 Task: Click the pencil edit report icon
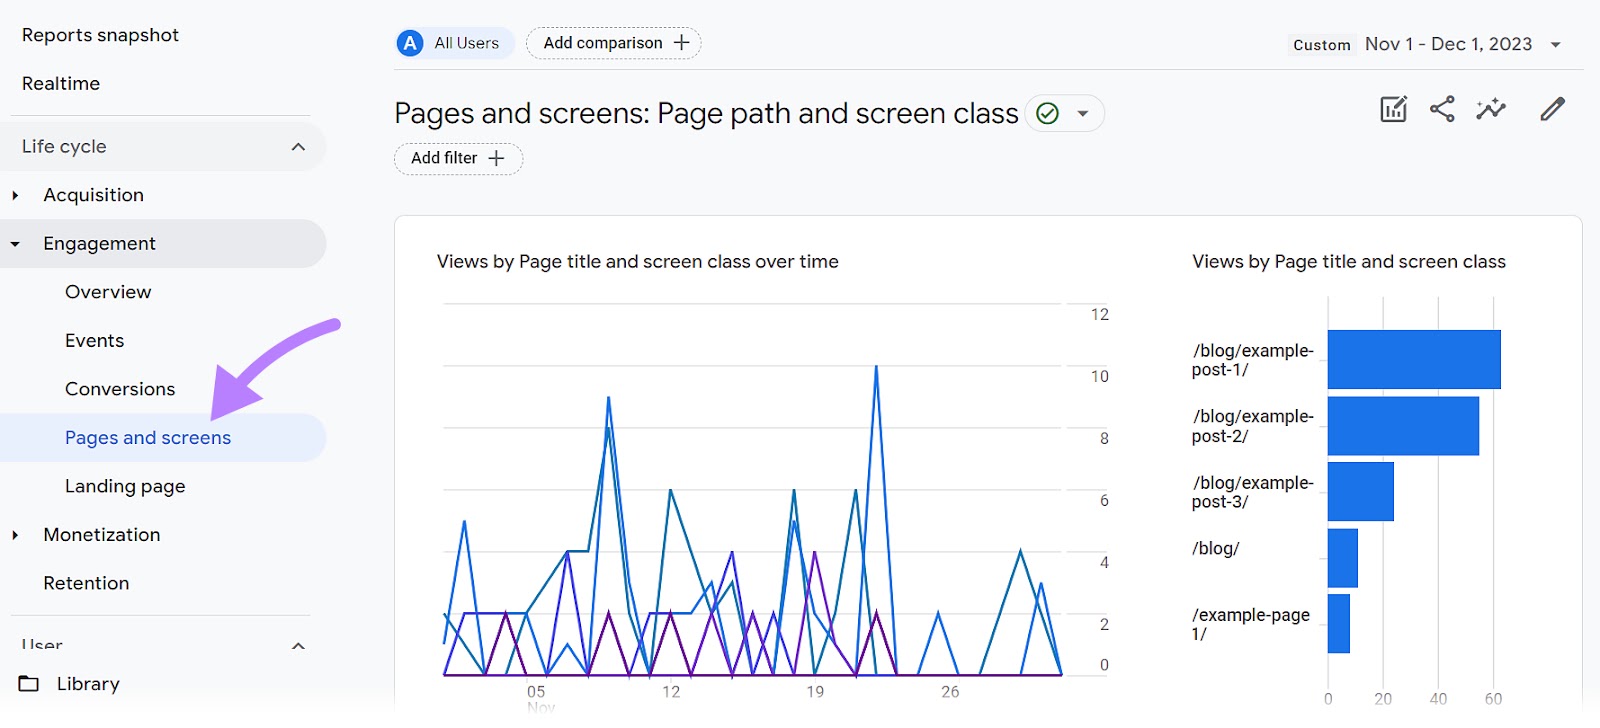[1552, 109]
